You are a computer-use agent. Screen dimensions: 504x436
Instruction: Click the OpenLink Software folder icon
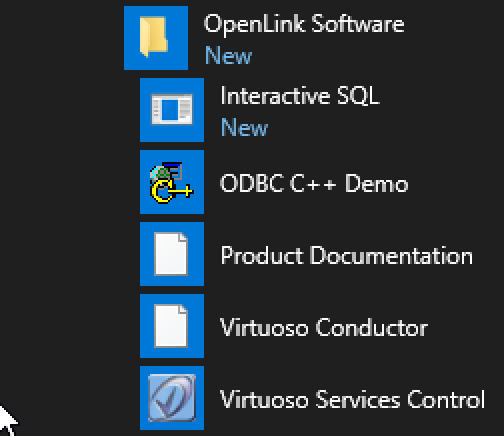[156, 38]
